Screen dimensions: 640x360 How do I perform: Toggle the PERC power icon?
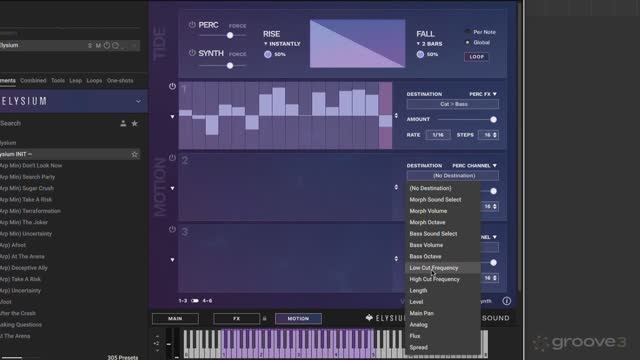point(192,25)
